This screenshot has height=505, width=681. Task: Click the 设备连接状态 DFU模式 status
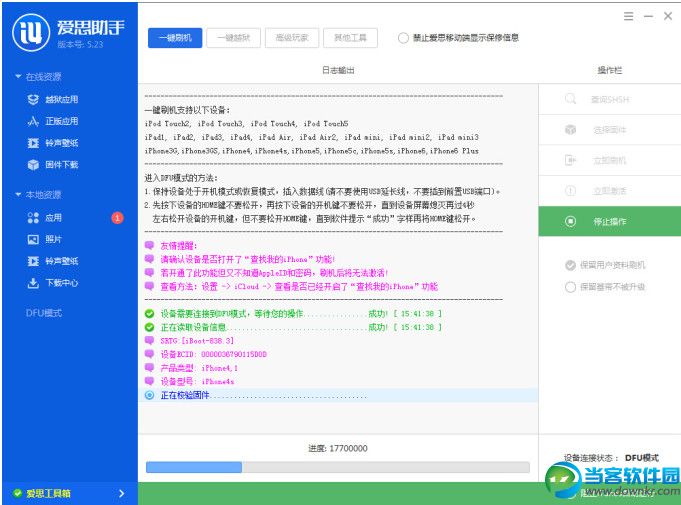tap(611, 458)
